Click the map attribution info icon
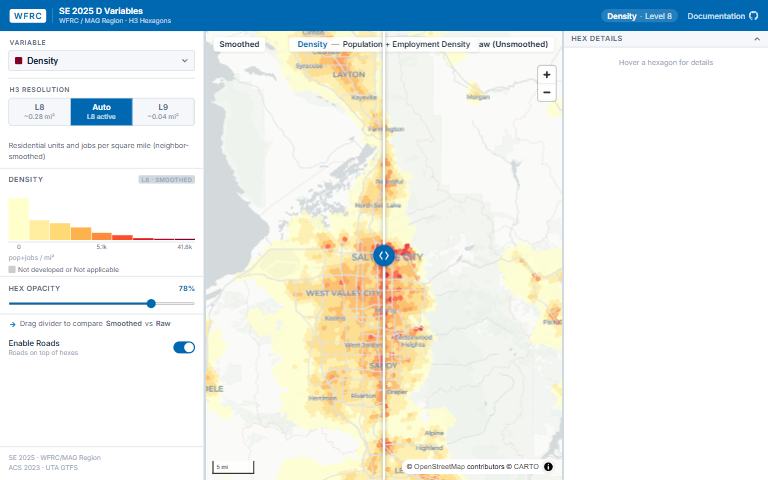 (549, 467)
